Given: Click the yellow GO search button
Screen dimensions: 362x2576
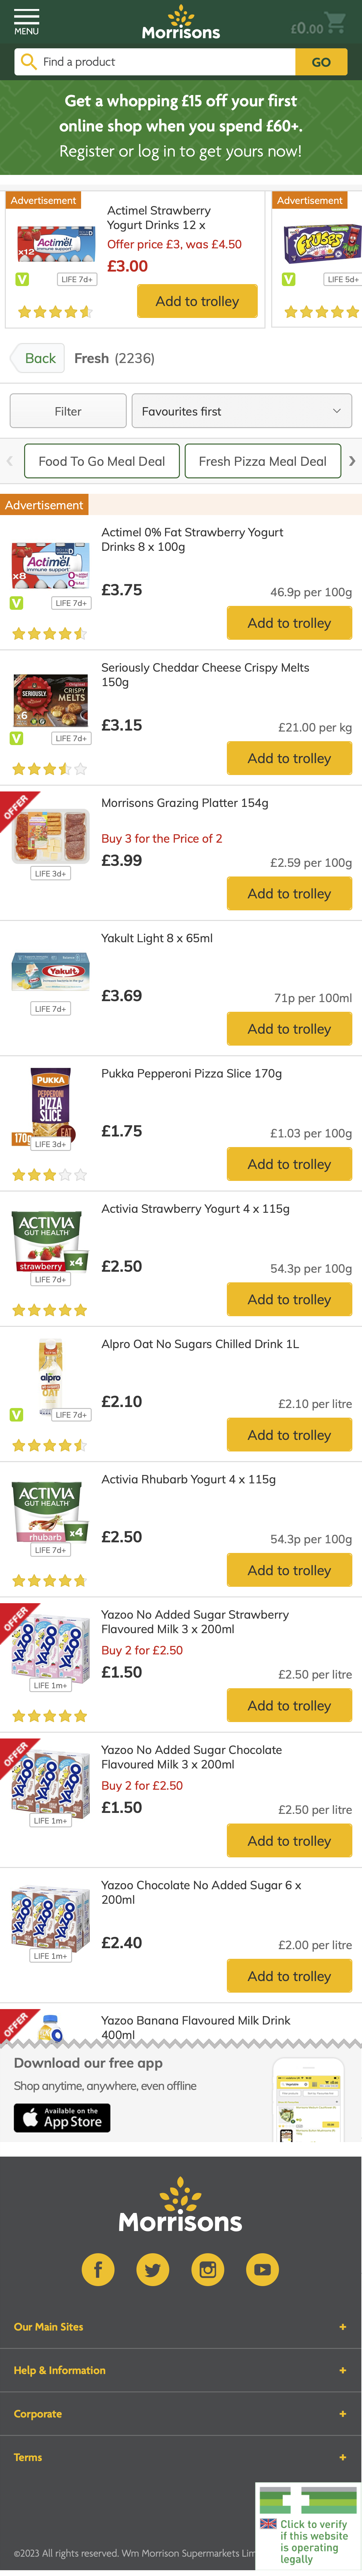Looking at the screenshot, I should pos(321,62).
